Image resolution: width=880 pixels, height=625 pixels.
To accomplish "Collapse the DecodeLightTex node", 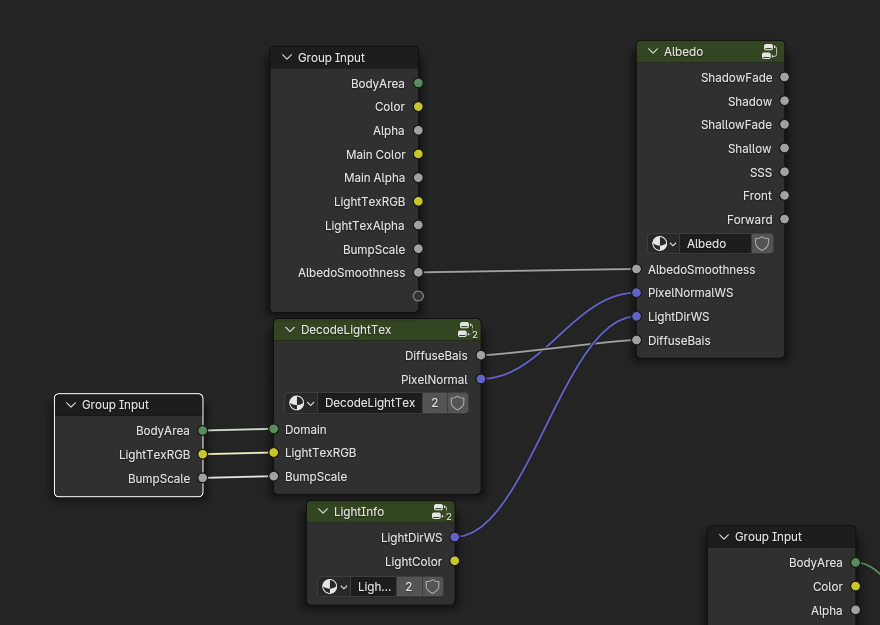I will coord(289,330).
